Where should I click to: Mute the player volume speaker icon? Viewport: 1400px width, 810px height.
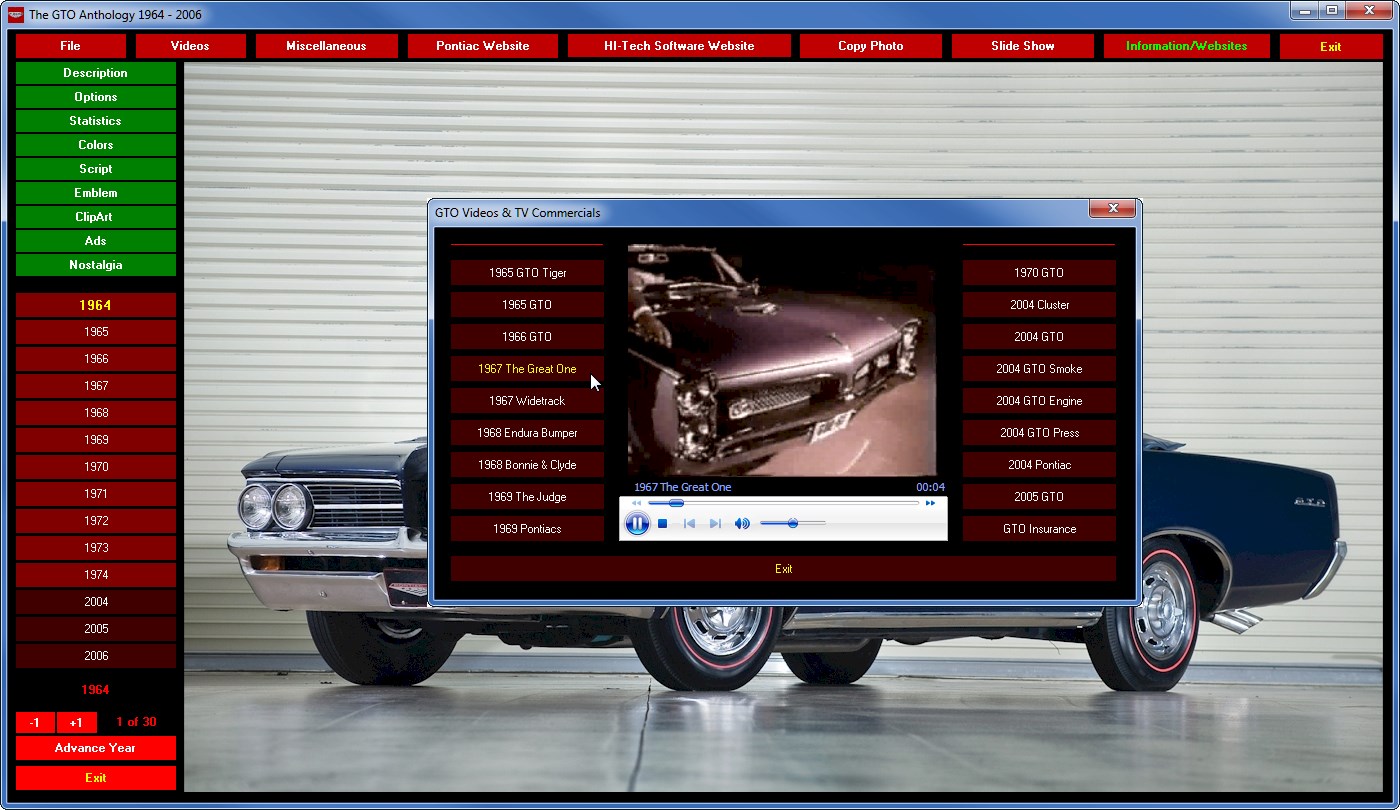point(742,523)
